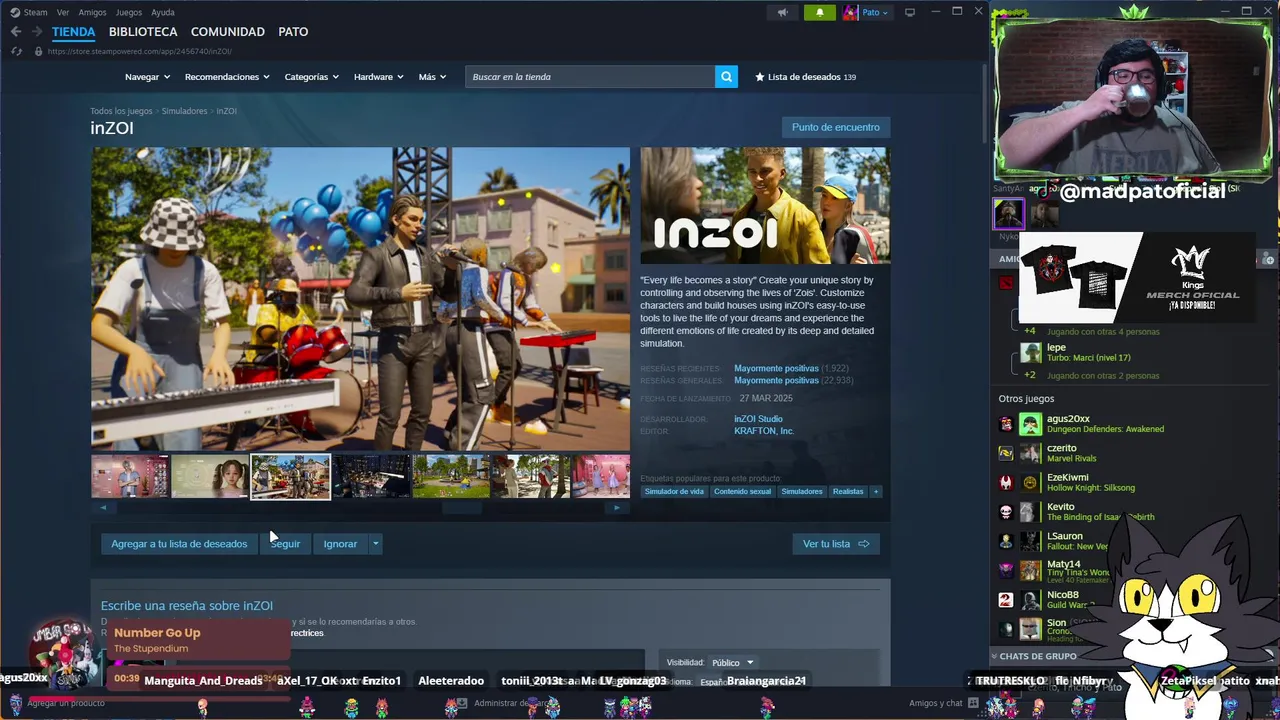This screenshot has width=1280, height=720.
Task: Expand the Categorías dropdown
Action: coord(311,77)
